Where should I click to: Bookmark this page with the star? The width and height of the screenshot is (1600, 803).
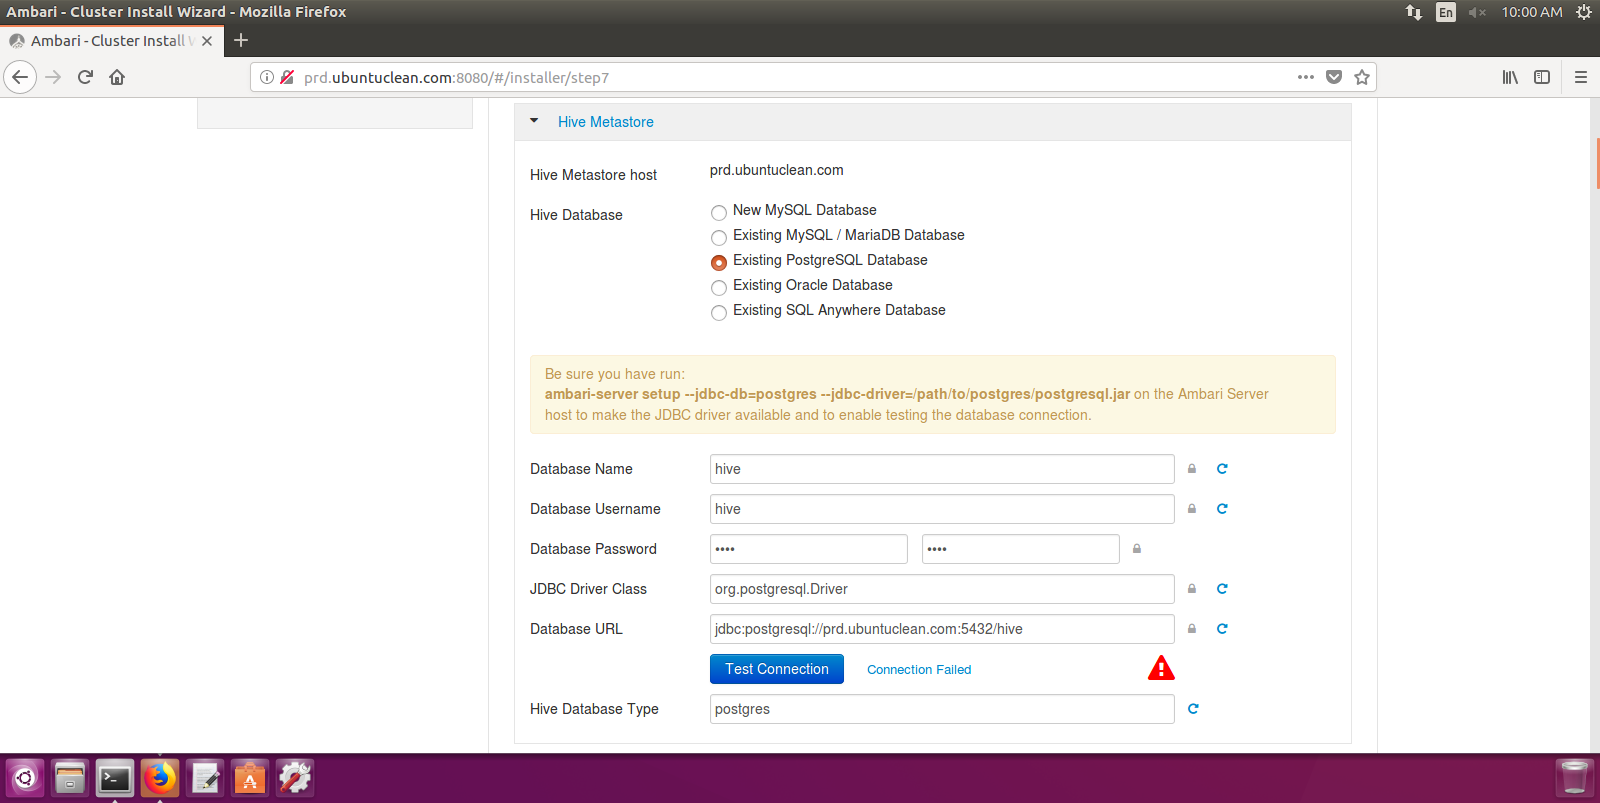click(x=1362, y=77)
